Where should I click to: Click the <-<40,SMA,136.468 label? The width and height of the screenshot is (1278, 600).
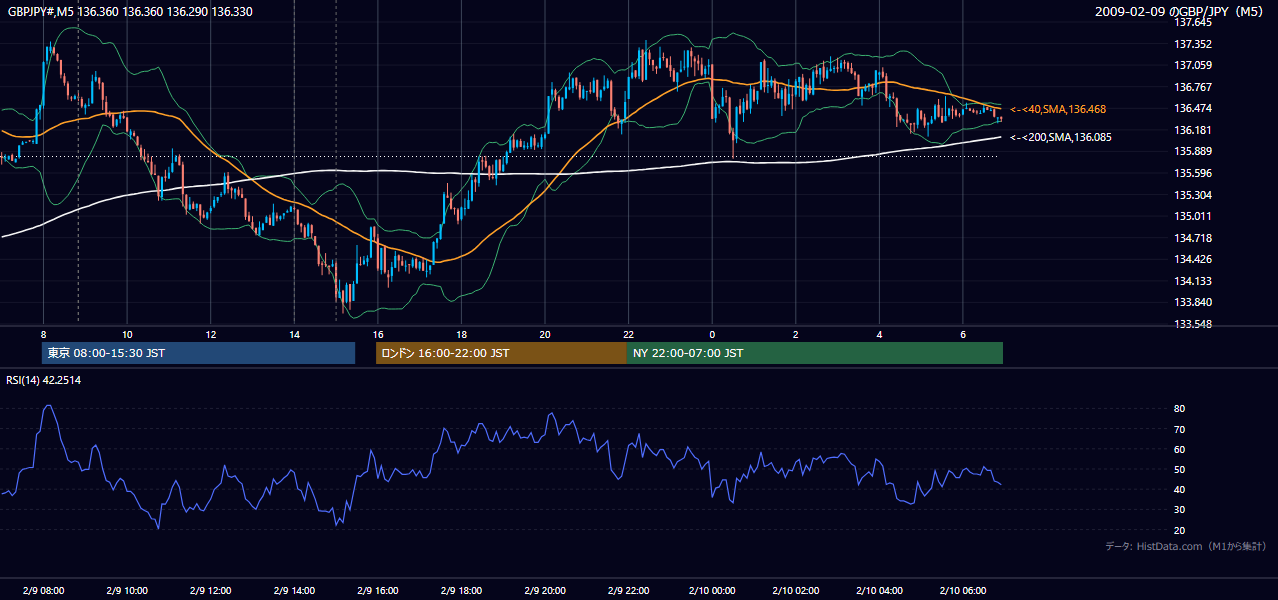[x=1058, y=109]
